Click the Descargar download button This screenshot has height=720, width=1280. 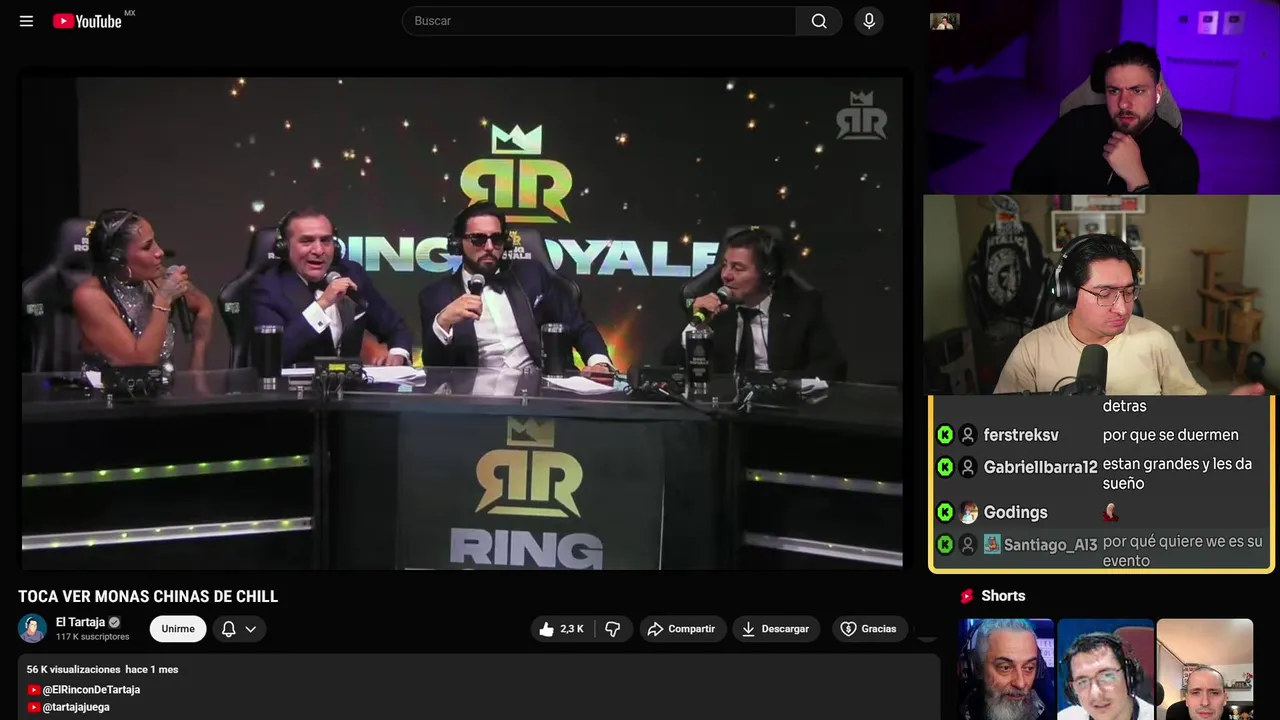point(776,629)
